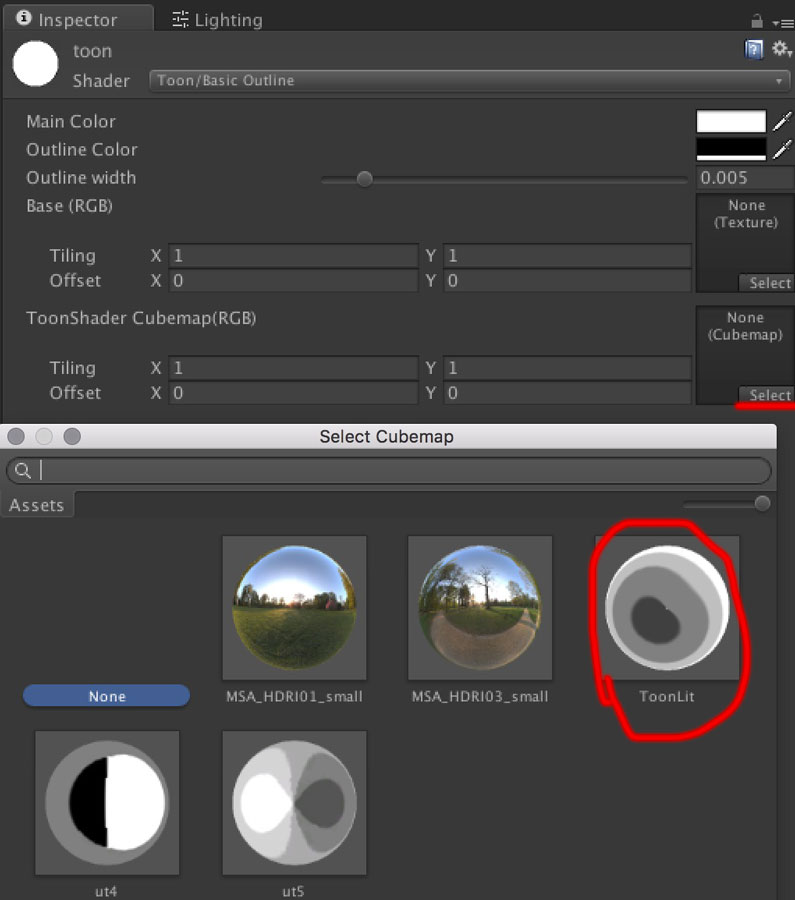This screenshot has width=795, height=900.
Task: Open the Outline Color black swatch
Action: click(731, 149)
